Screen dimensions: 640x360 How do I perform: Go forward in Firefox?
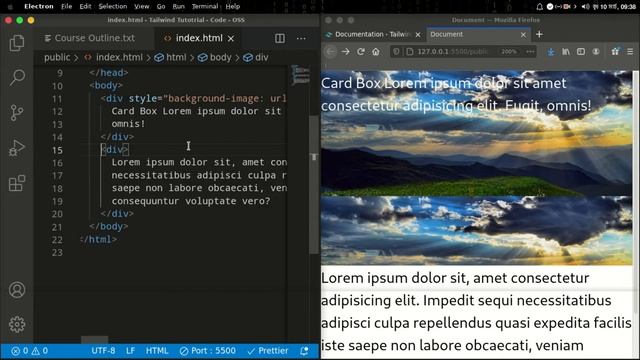(345, 52)
